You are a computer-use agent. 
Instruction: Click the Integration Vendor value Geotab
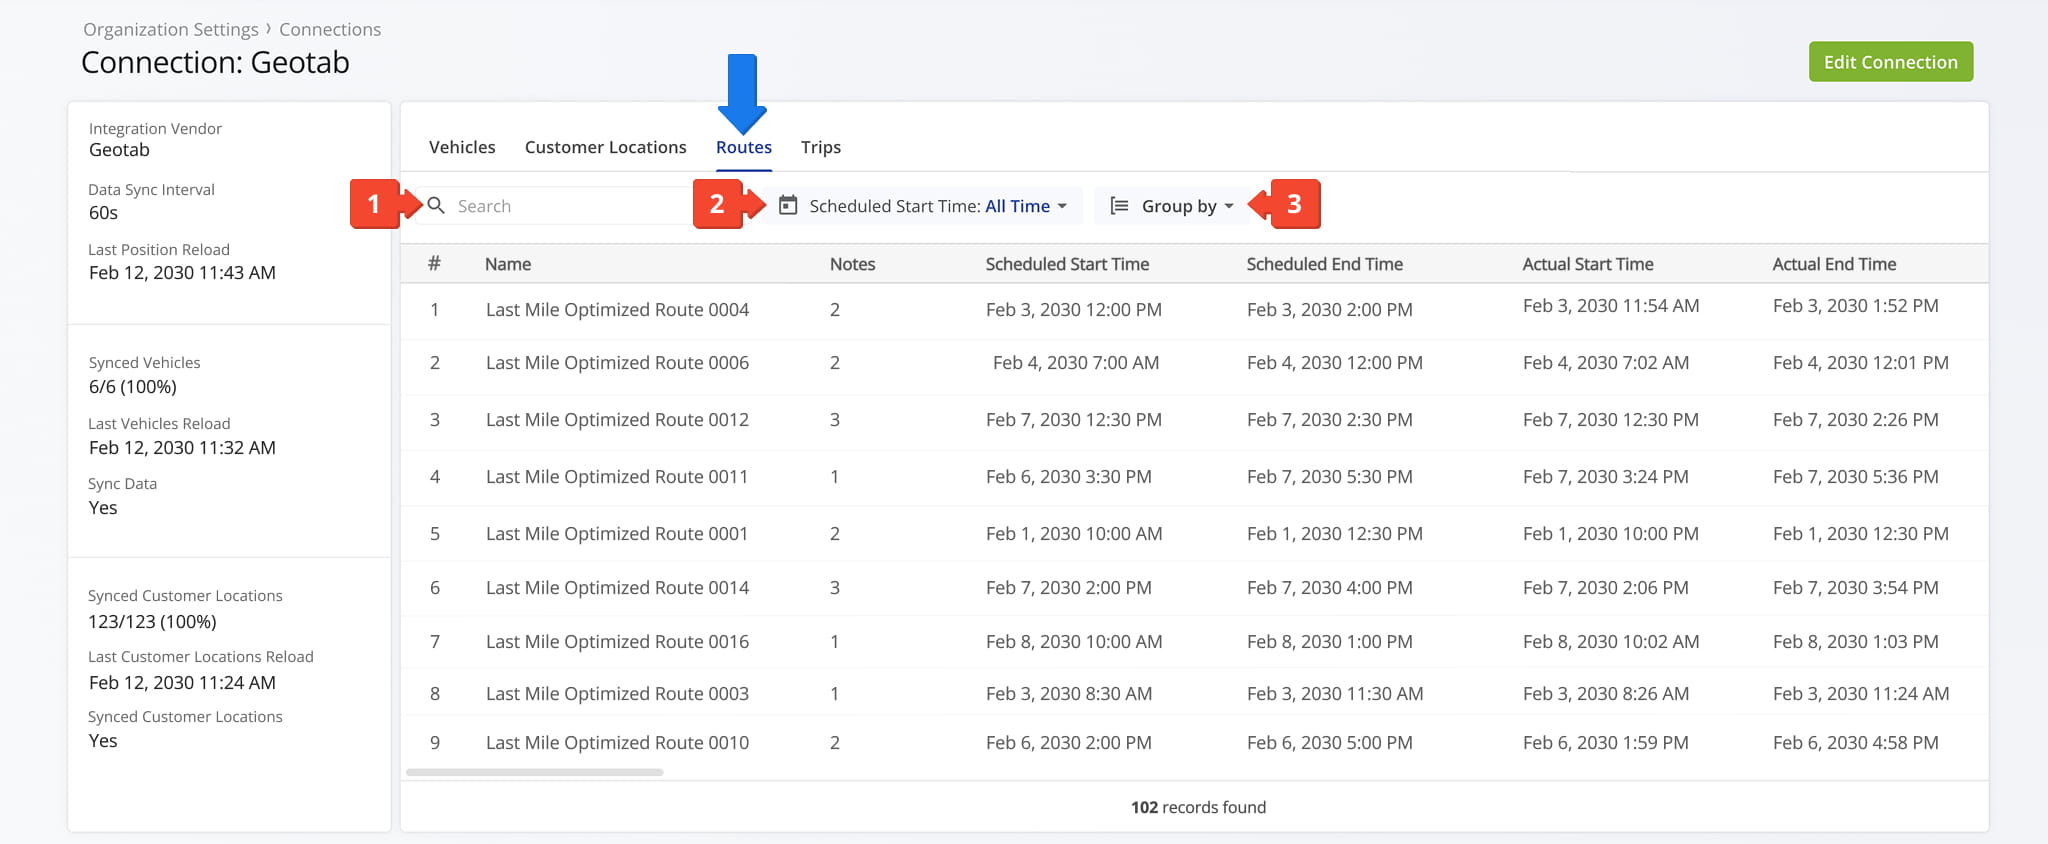click(x=119, y=150)
